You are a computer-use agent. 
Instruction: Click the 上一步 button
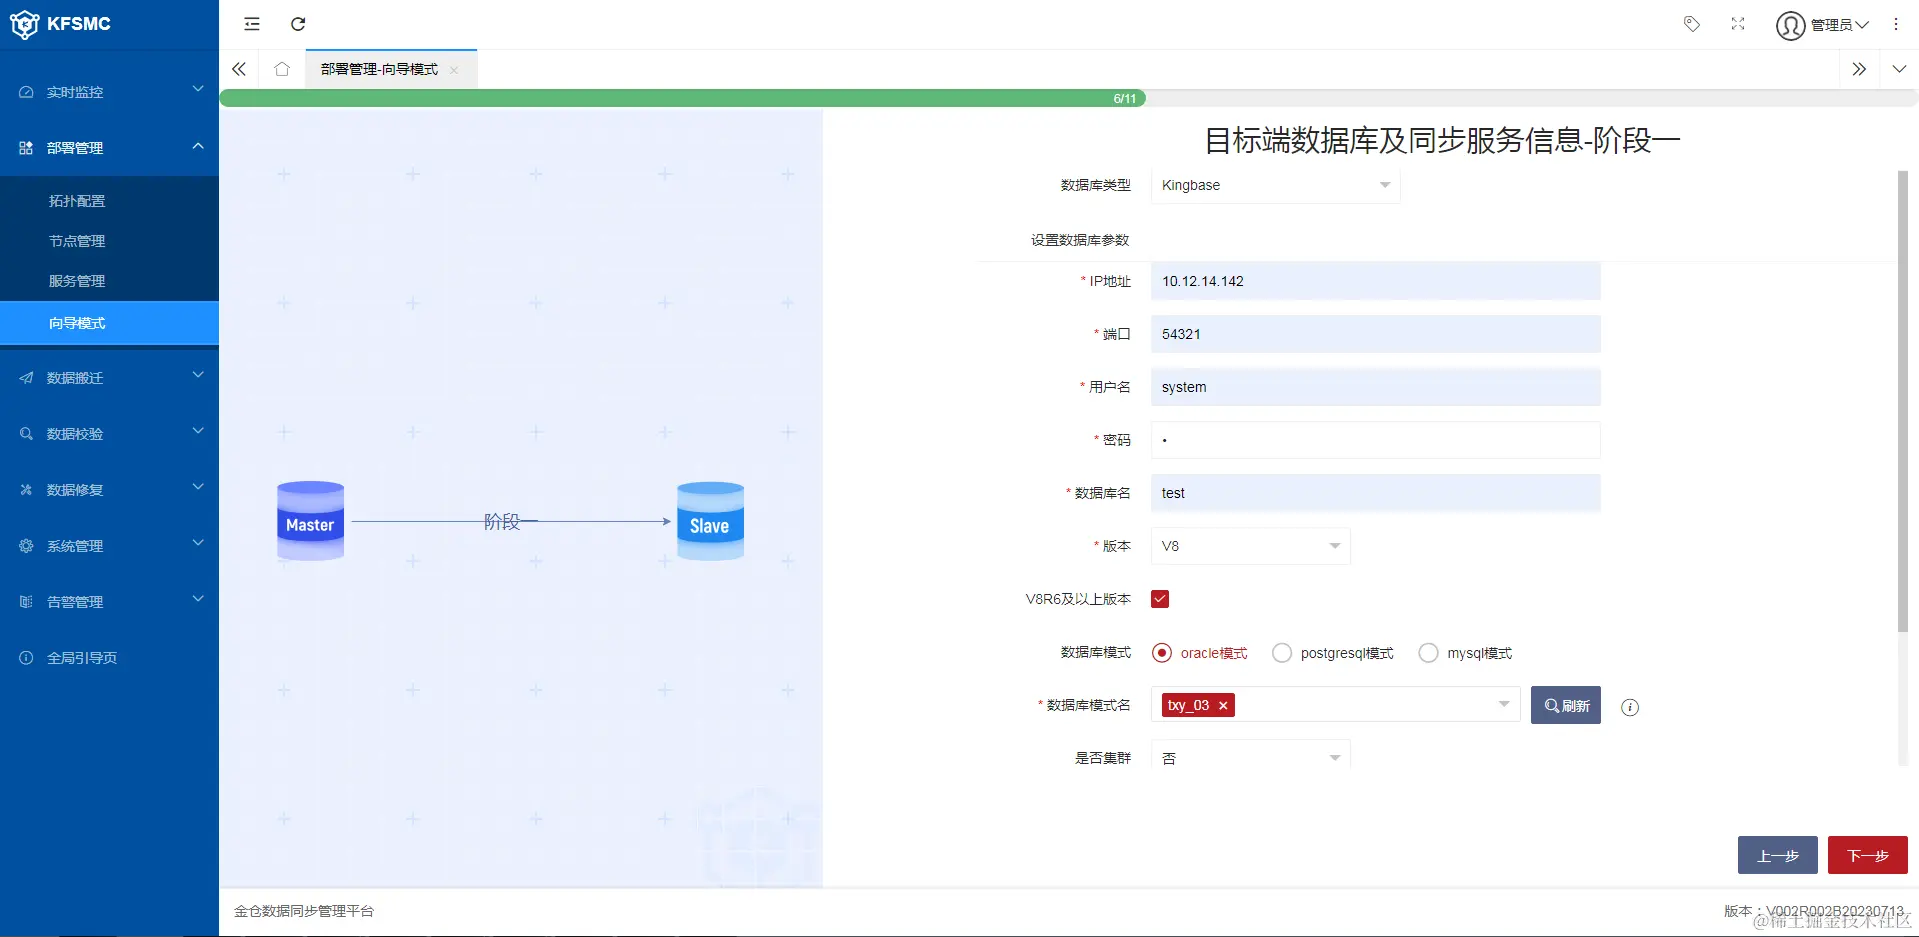coord(1778,855)
